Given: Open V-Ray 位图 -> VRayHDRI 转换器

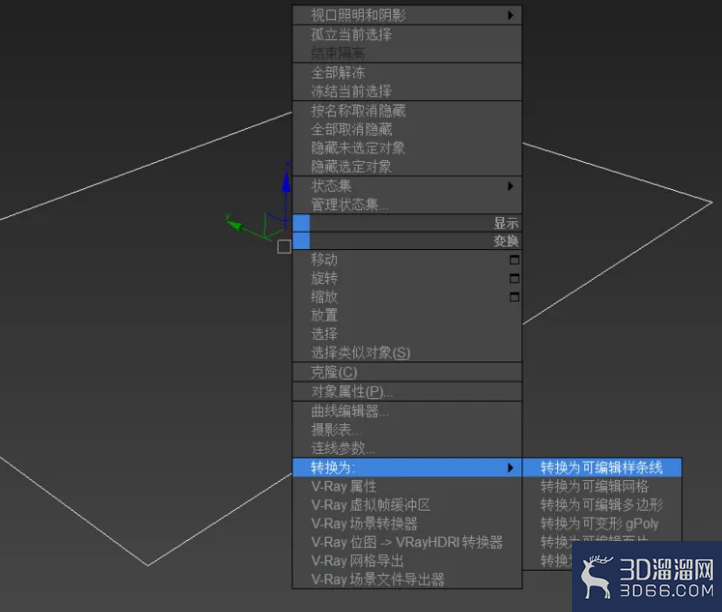Looking at the screenshot, I should point(407,542).
